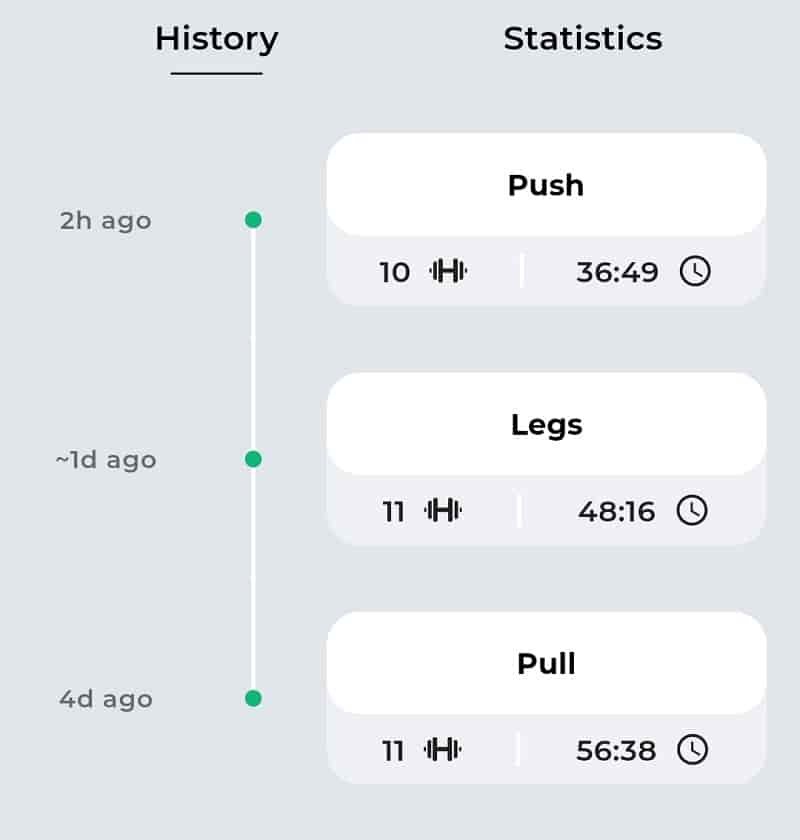Click the clock icon next to 56:38

point(692,749)
